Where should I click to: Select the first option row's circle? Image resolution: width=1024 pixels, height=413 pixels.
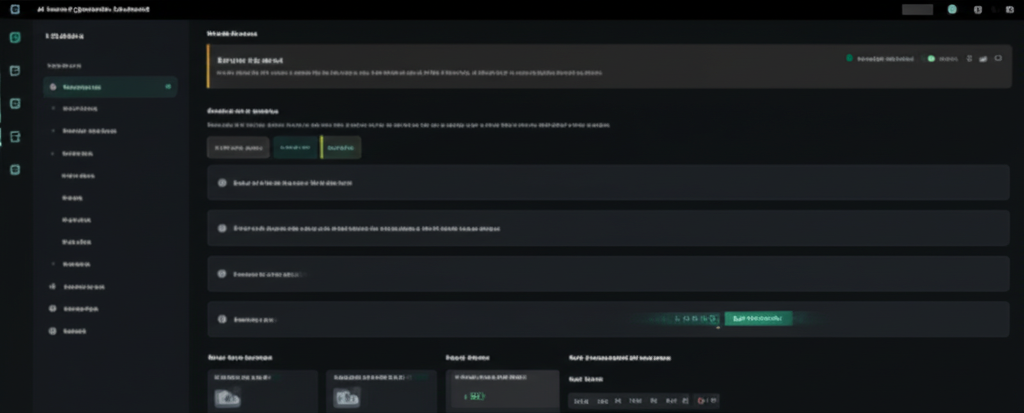[x=222, y=184]
